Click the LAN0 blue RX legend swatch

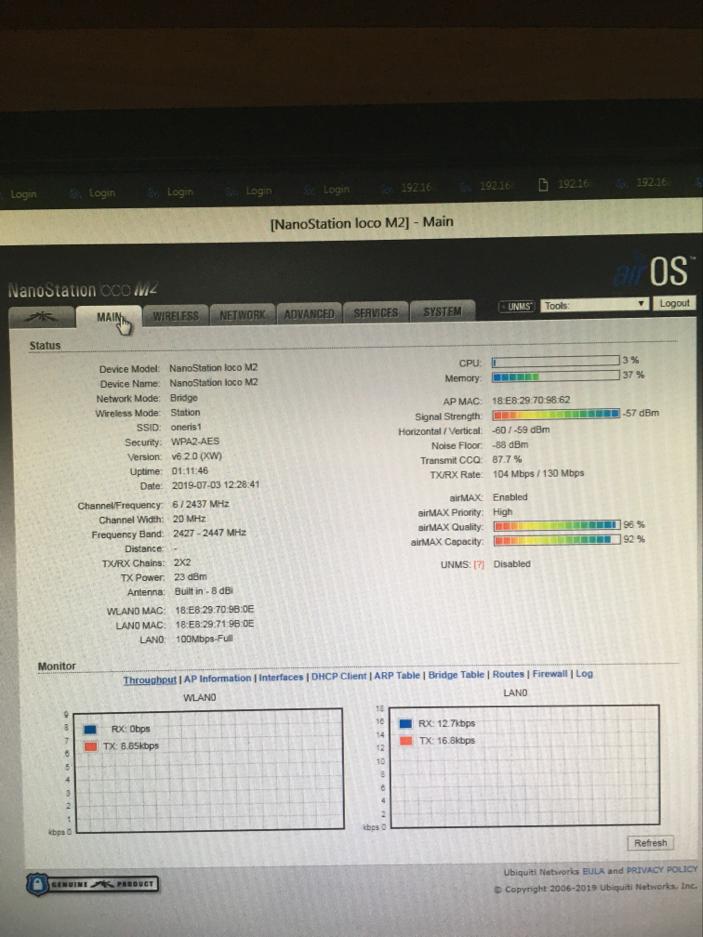pos(405,724)
